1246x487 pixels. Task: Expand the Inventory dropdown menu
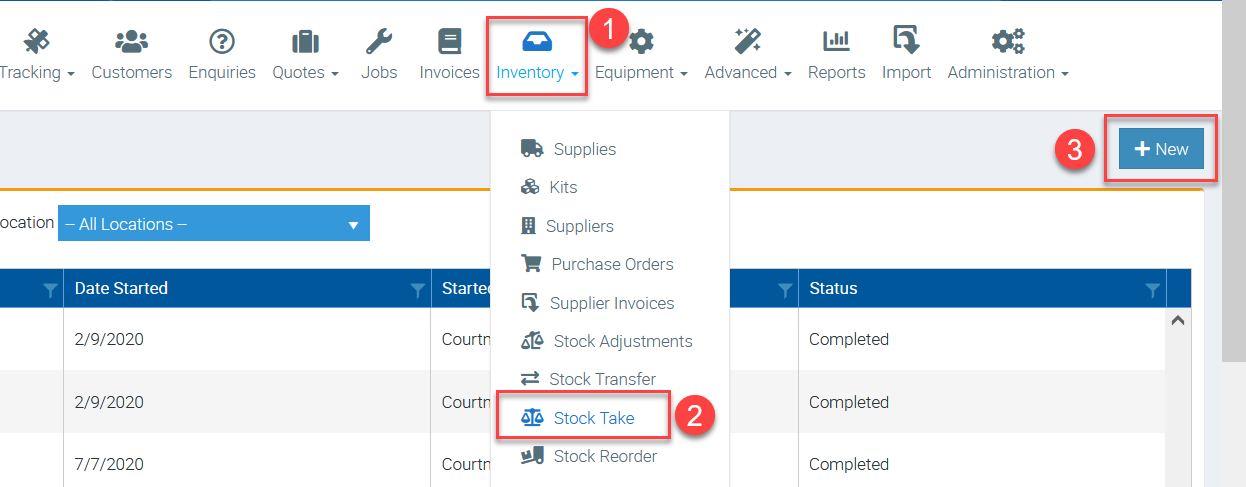pyautogui.click(x=537, y=72)
